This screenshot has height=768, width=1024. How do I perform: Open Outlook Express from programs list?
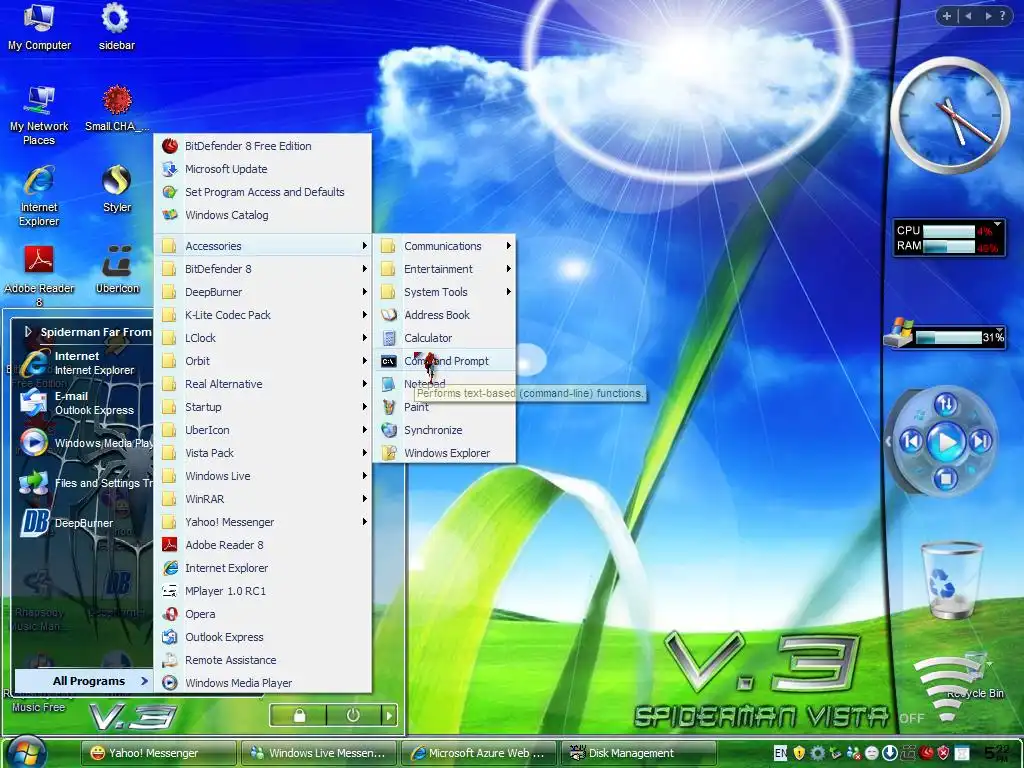[263, 637]
